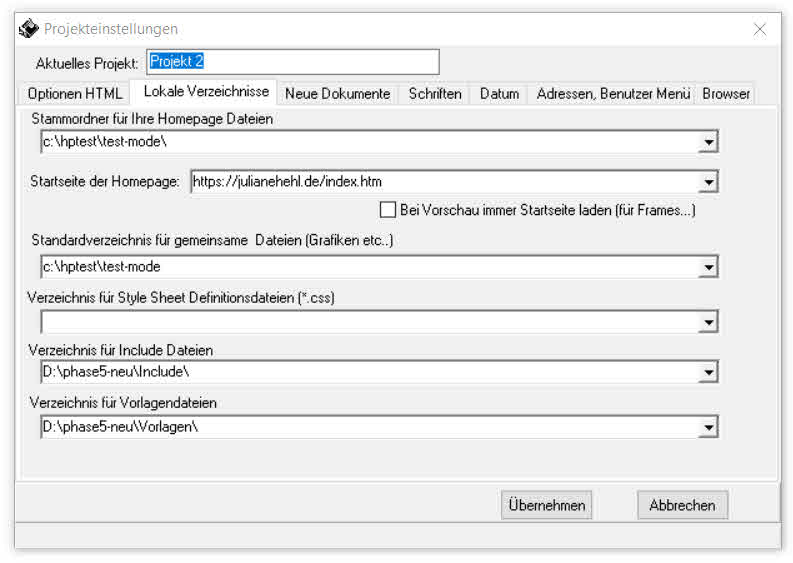Open the Style Sheet directory dropdown arrow

click(708, 322)
